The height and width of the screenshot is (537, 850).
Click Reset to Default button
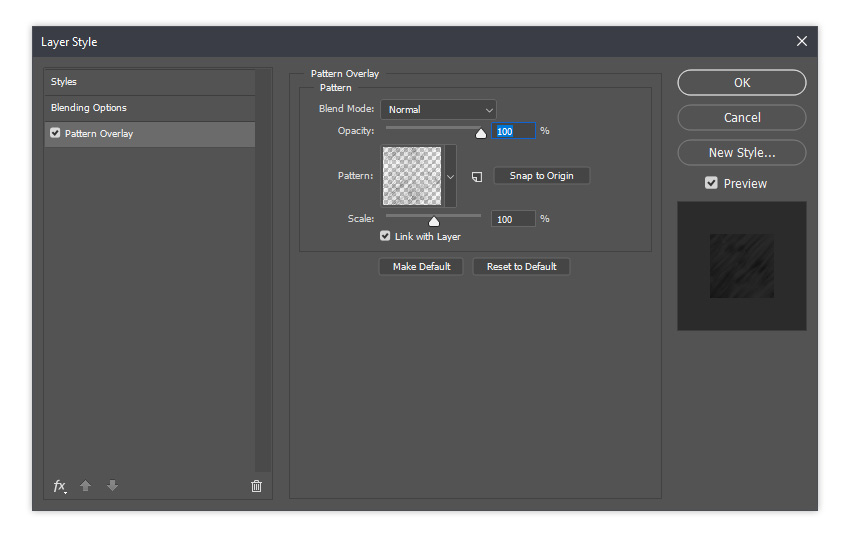521,267
